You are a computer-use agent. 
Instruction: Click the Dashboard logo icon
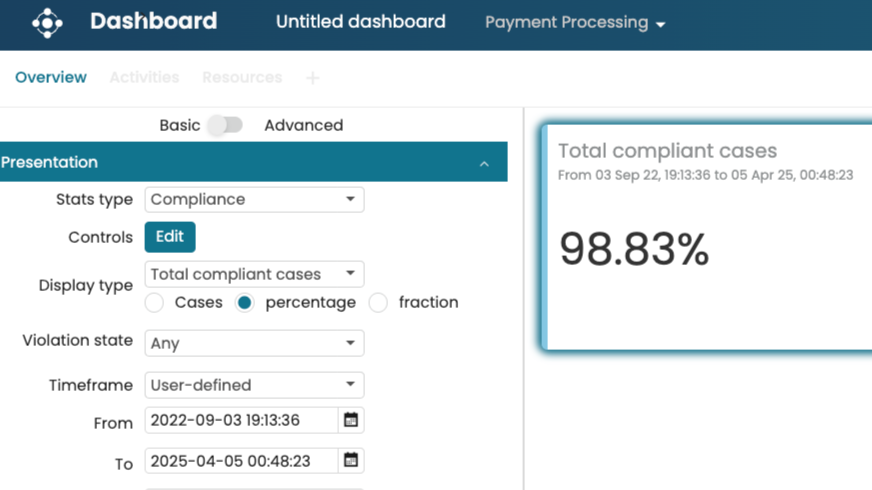point(47,23)
